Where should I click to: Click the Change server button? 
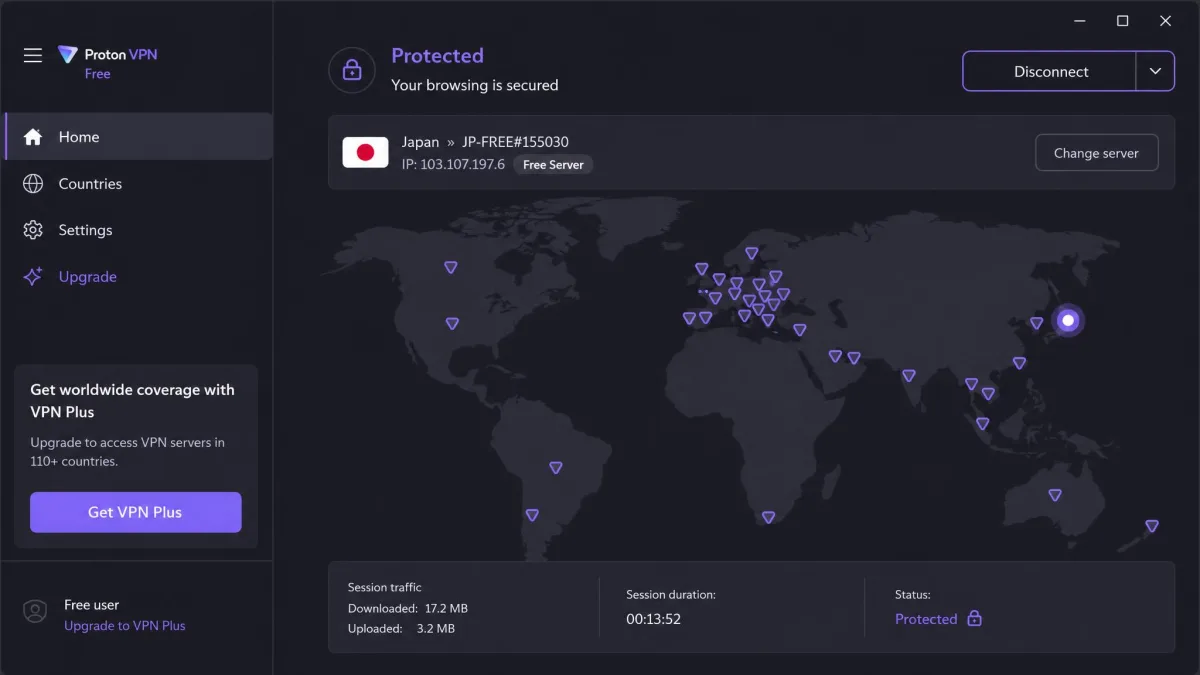(1096, 153)
